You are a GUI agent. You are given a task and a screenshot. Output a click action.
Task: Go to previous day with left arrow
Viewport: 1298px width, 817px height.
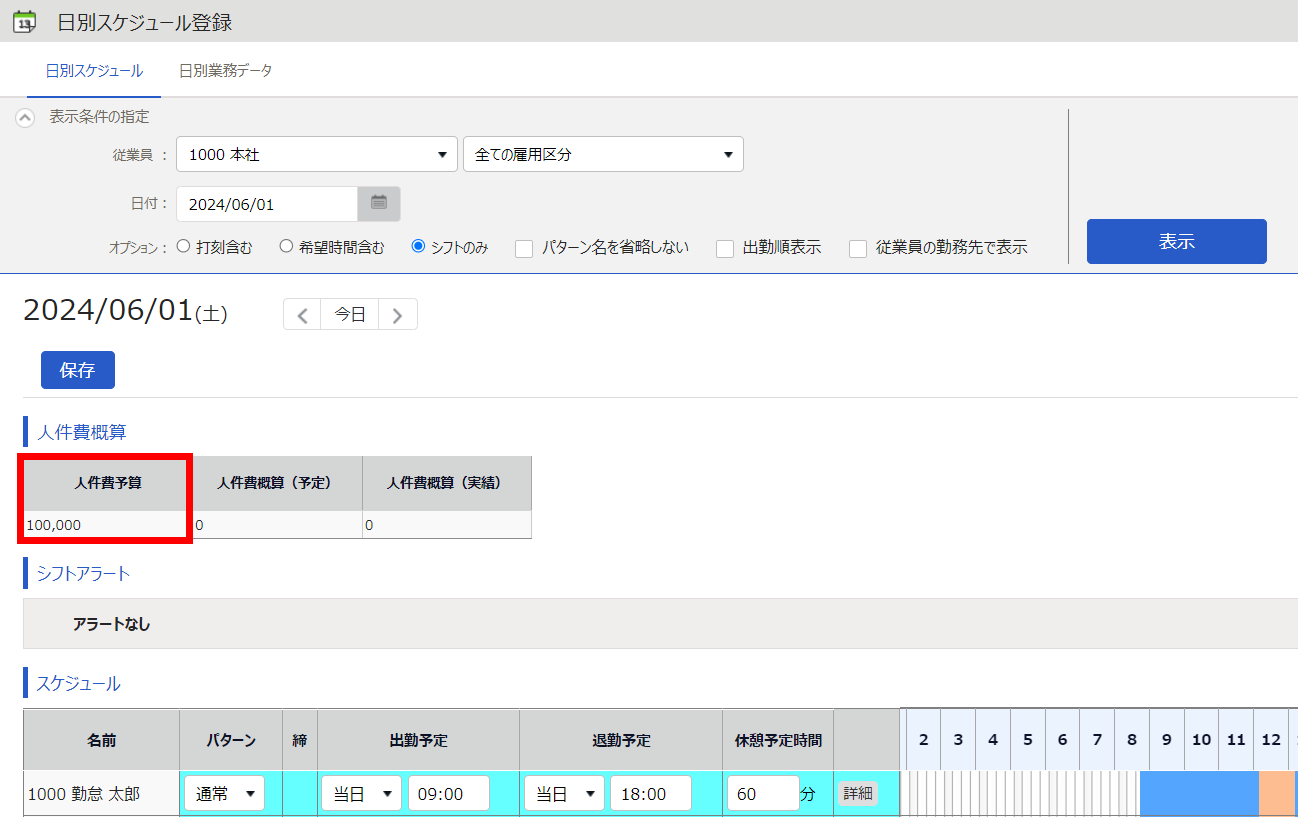coord(302,314)
